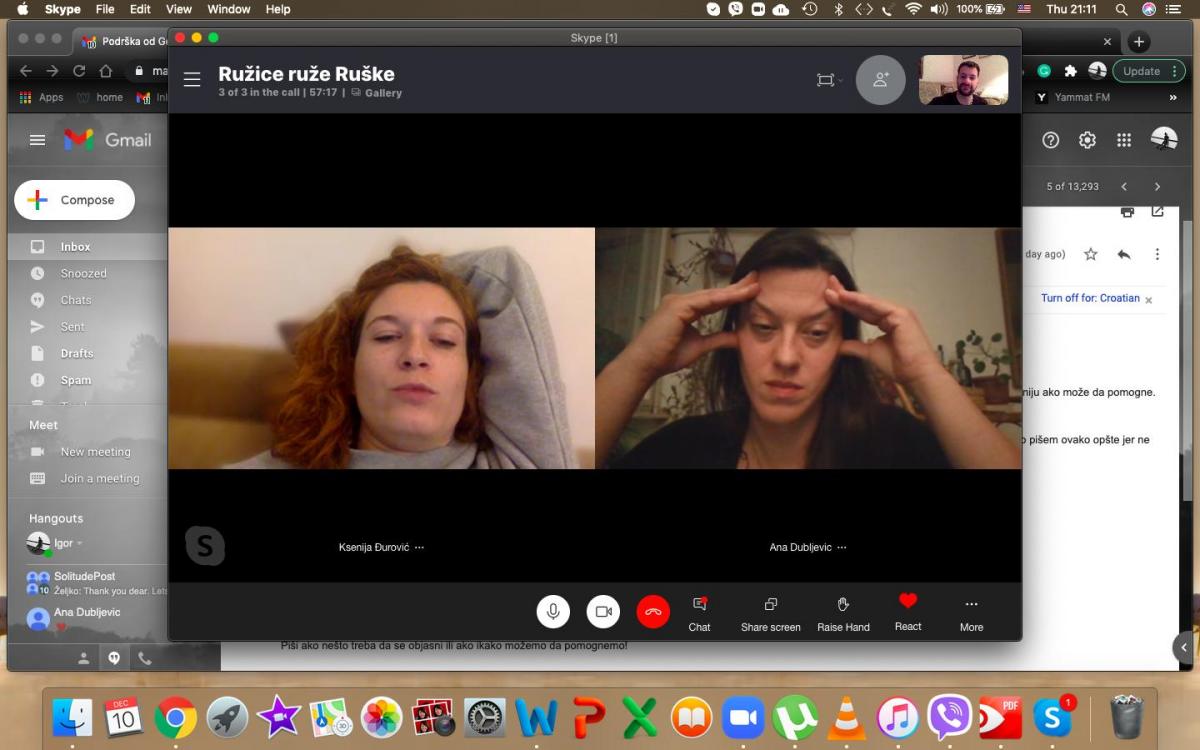Star the open Gmail message

point(1091,254)
